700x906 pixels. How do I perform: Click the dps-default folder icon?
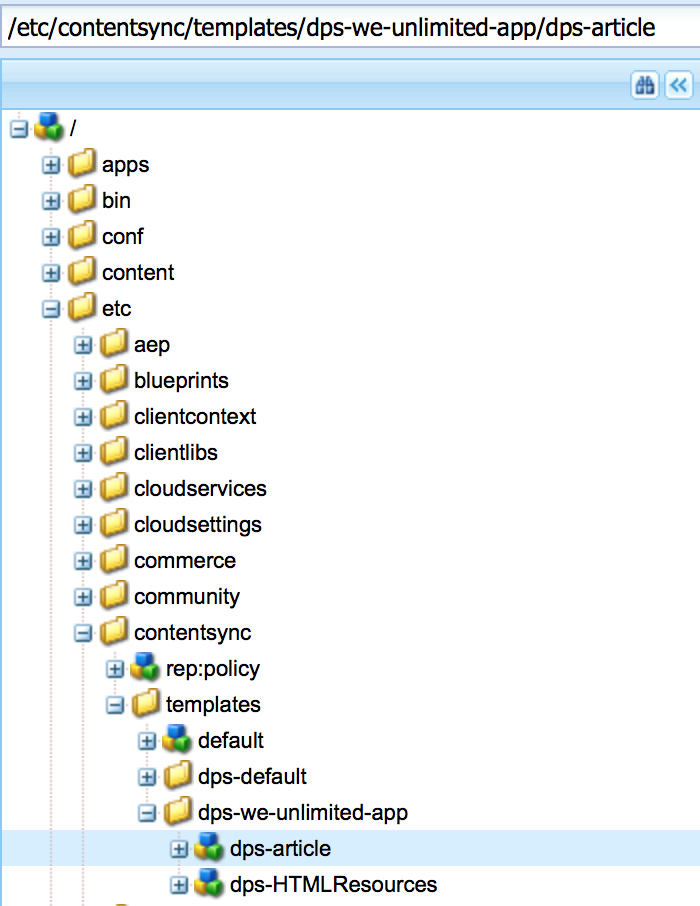(177, 775)
